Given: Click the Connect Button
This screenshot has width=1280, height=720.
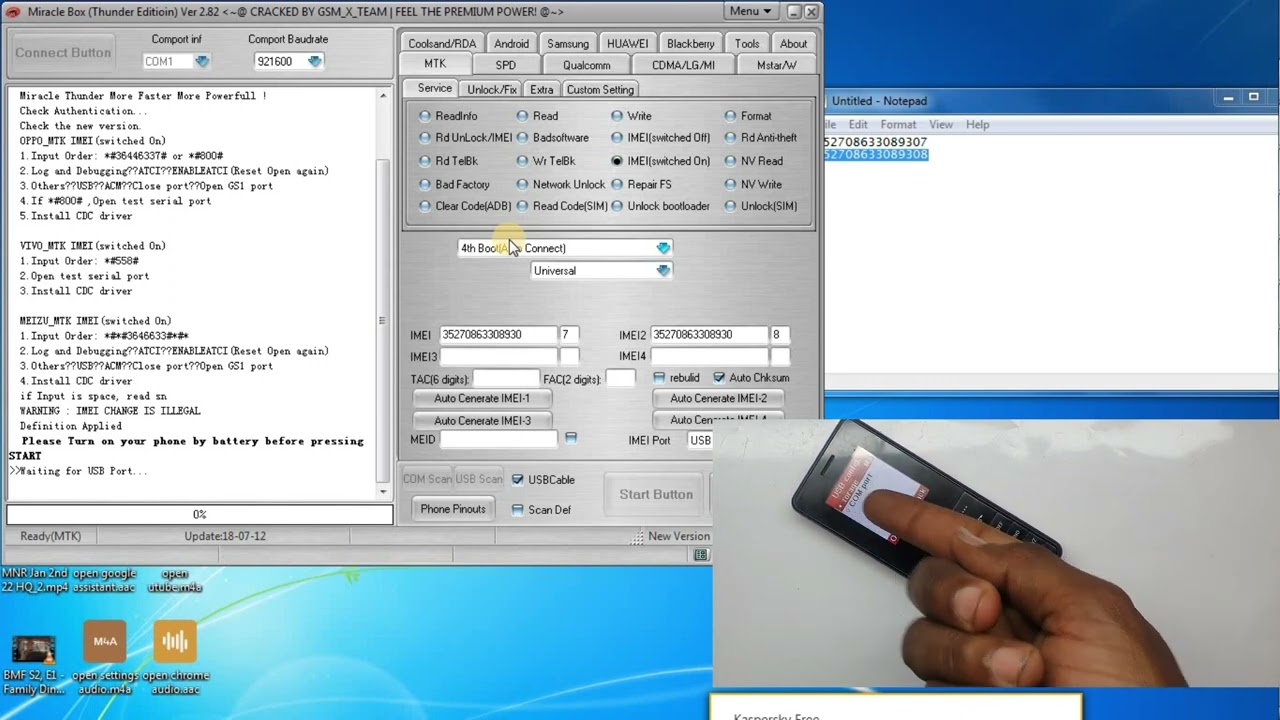Looking at the screenshot, I should tap(63, 52).
